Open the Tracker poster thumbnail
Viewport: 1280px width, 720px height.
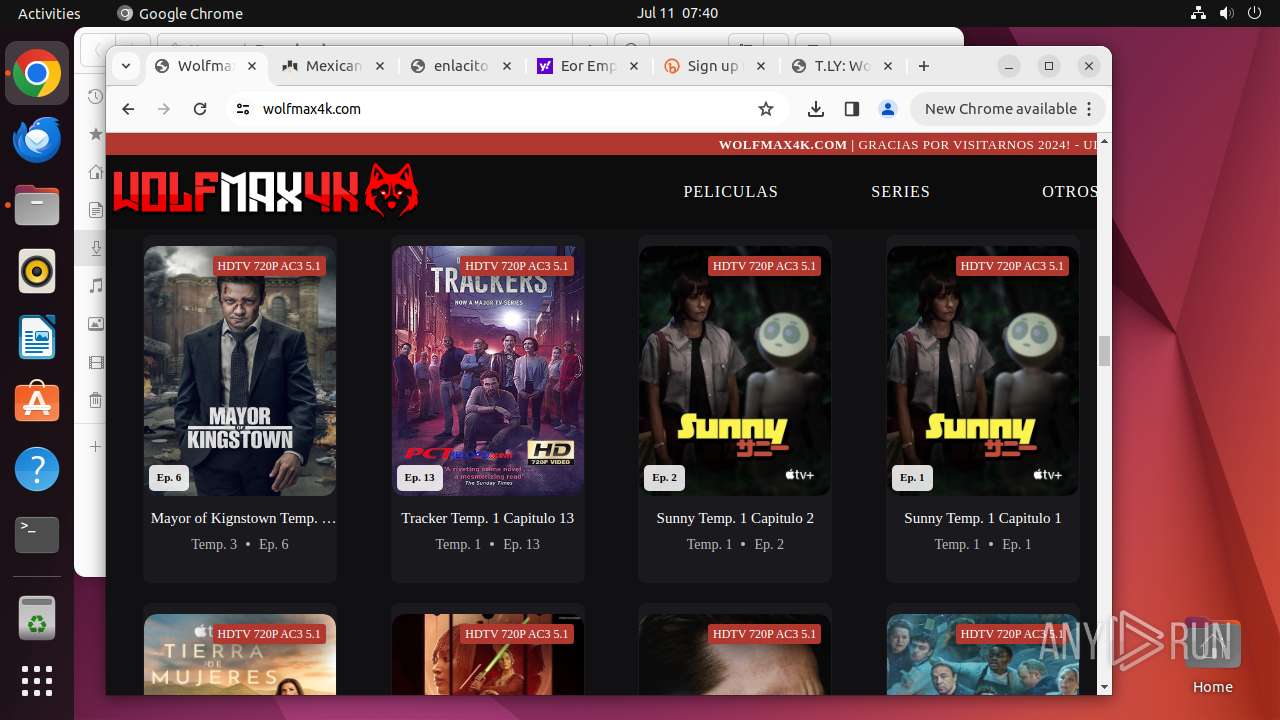pyautogui.click(x=488, y=371)
